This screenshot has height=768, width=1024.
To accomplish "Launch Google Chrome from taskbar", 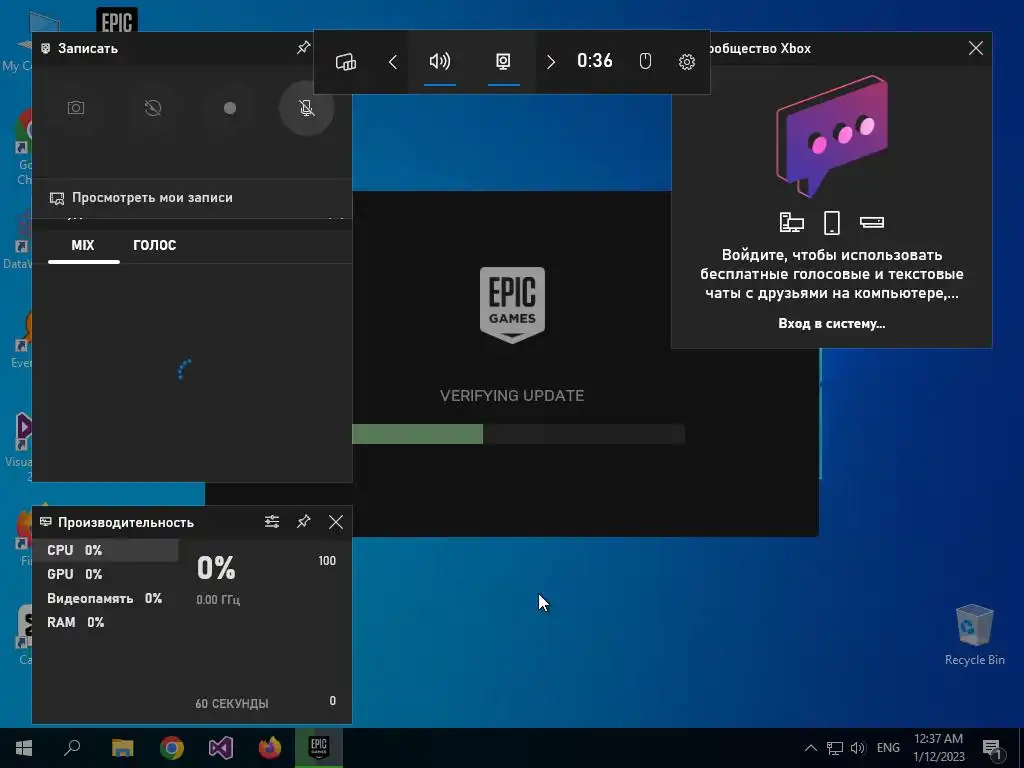I will coord(172,748).
